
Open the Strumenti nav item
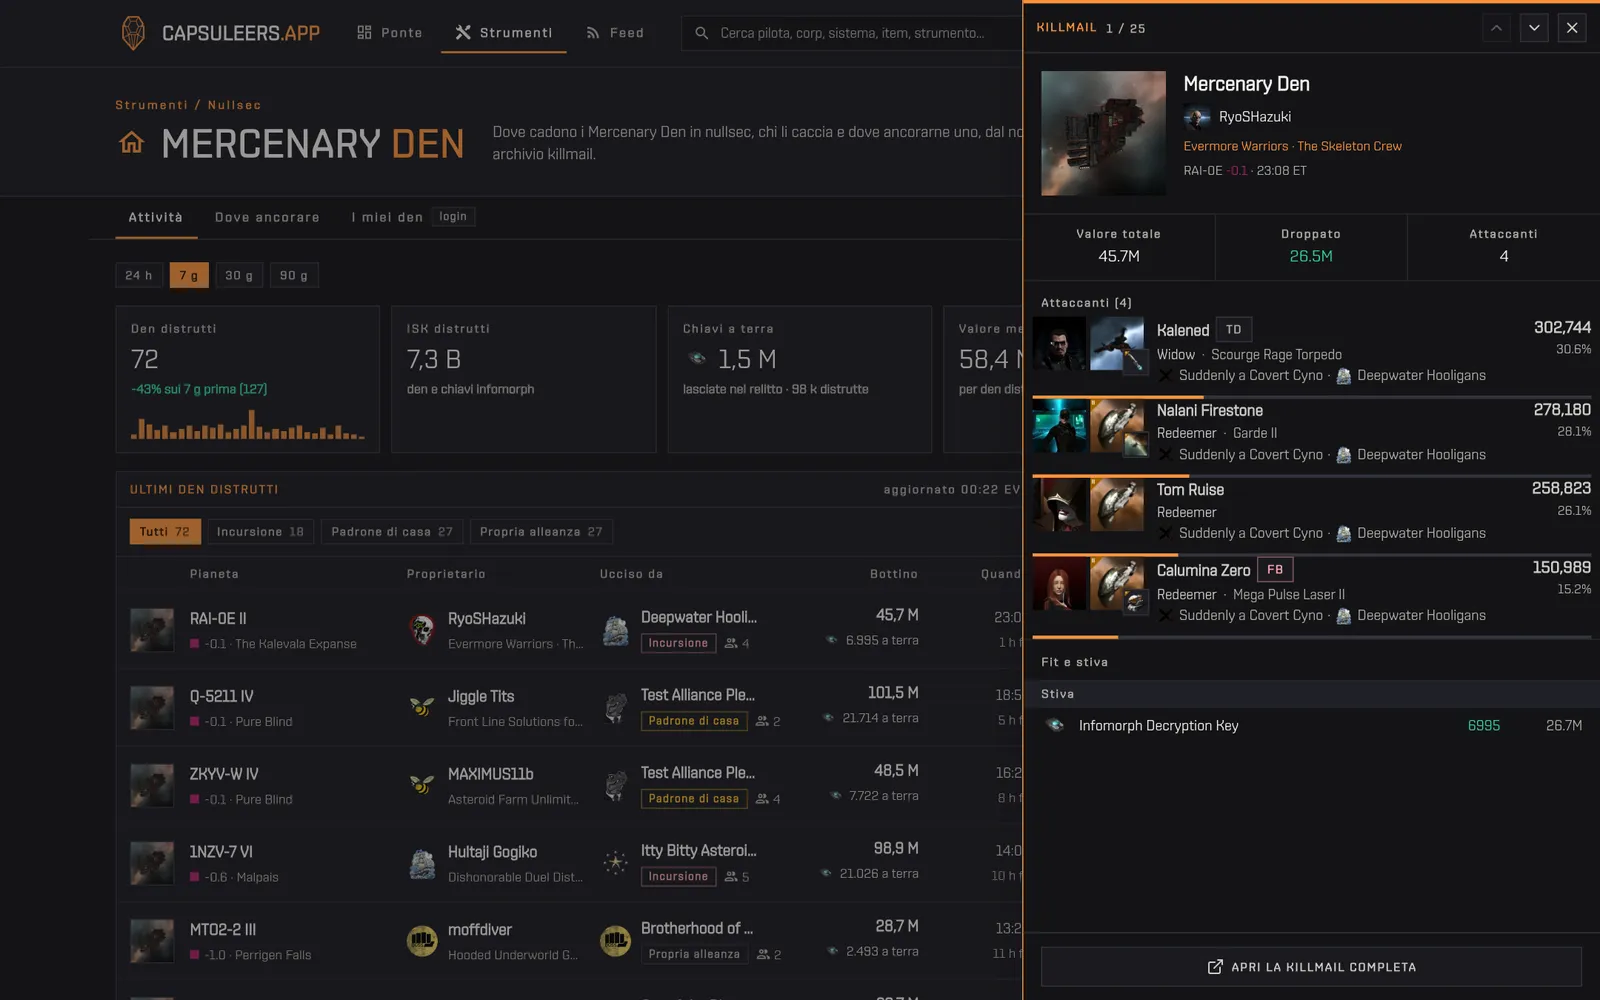tap(504, 33)
